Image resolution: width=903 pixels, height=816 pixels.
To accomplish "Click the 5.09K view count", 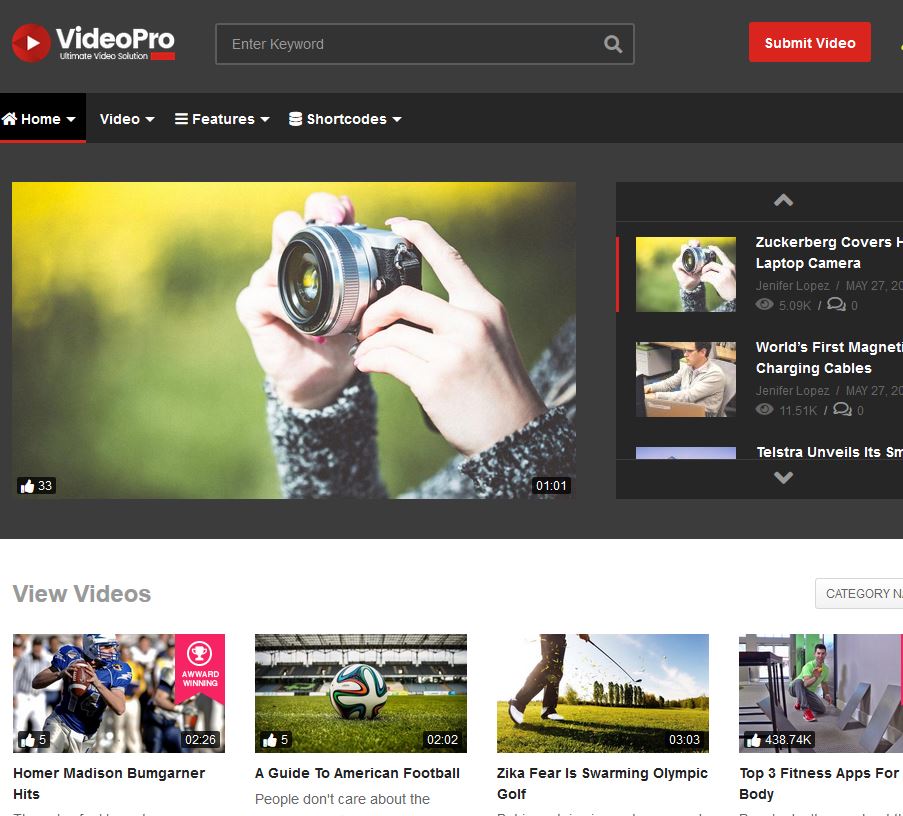I will click(x=795, y=305).
